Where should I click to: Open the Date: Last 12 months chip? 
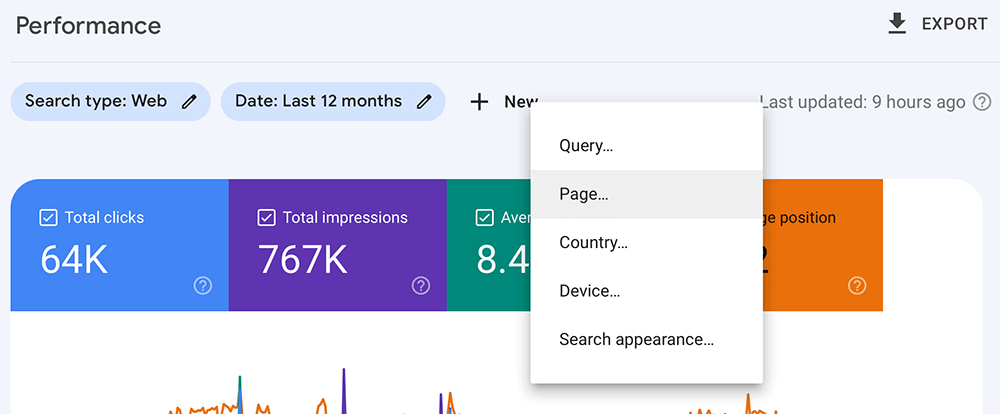333,101
